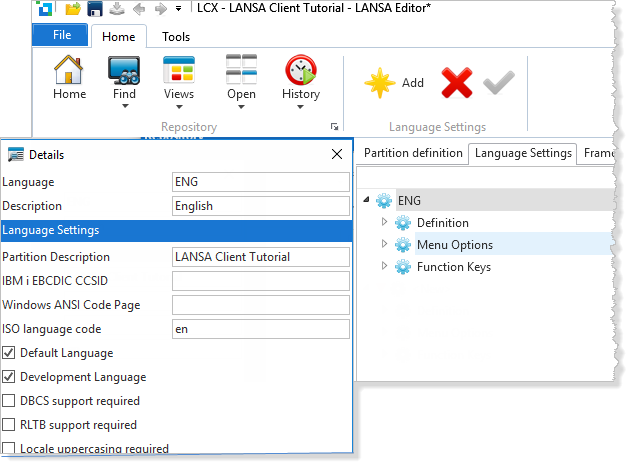Toggle the Default Language checkbox
This screenshot has height=475, width=631.
coord(9,353)
